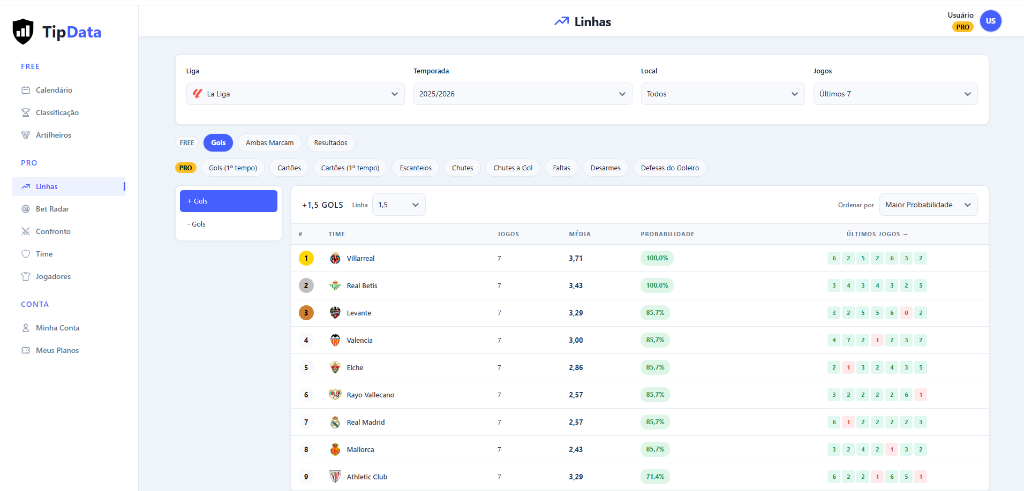The width and height of the screenshot is (1024, 491).
Task: Open Calendário in the sidebar
Action: [69, 90]
